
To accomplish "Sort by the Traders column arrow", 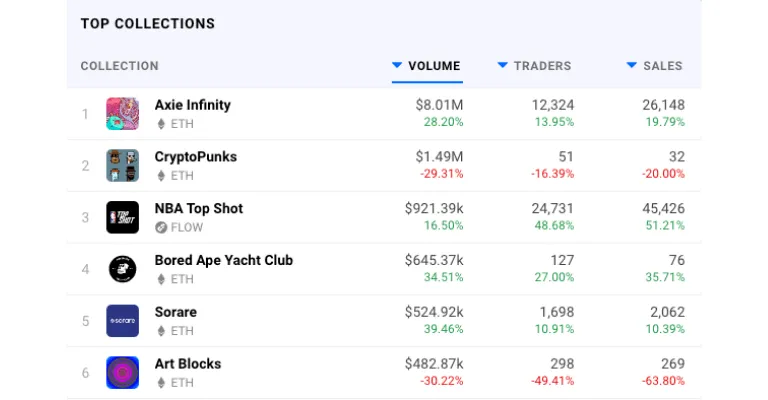I will click(x=503, y=65).
